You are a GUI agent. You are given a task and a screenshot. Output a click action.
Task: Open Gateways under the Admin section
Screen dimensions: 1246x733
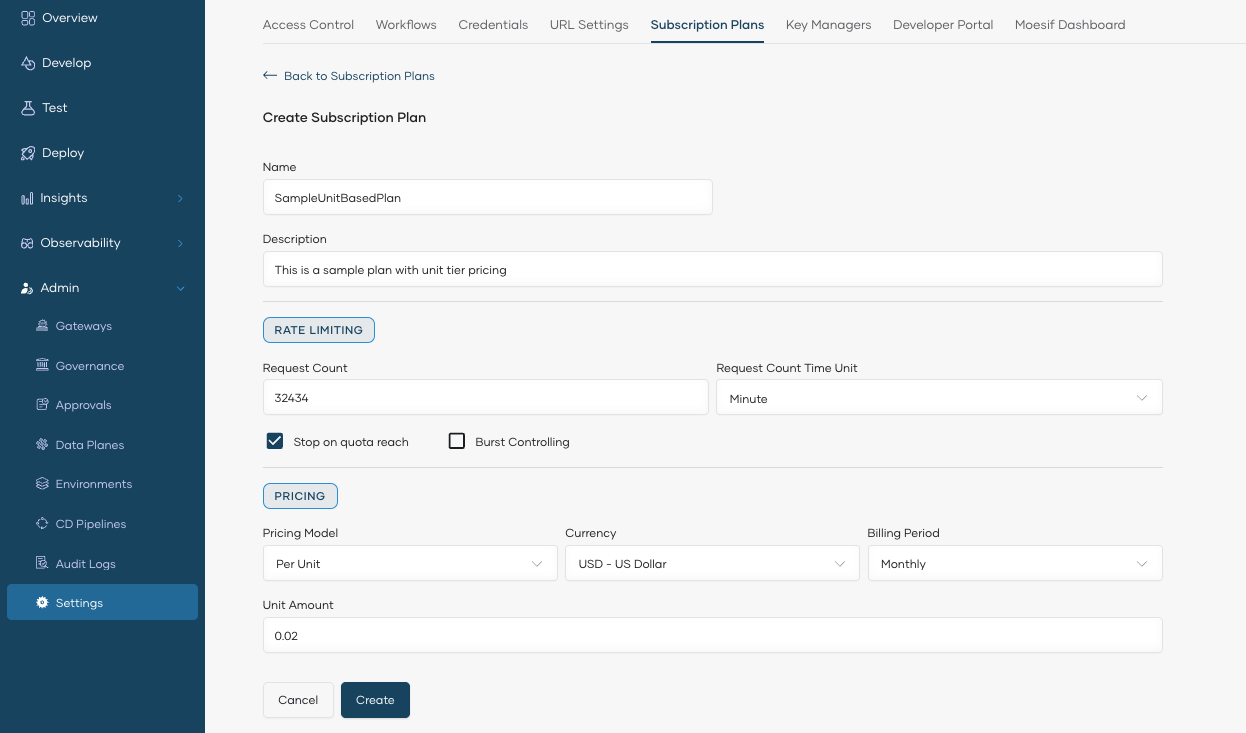tap(81, 325)
